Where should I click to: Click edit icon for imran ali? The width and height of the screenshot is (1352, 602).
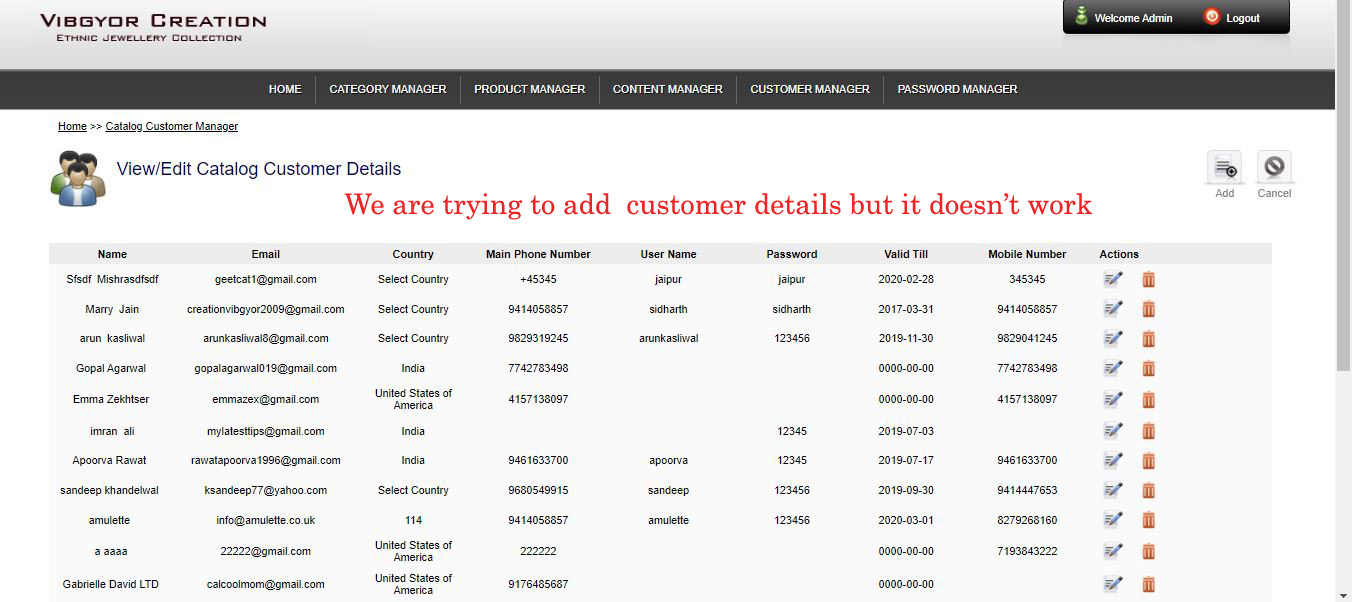1113,431
